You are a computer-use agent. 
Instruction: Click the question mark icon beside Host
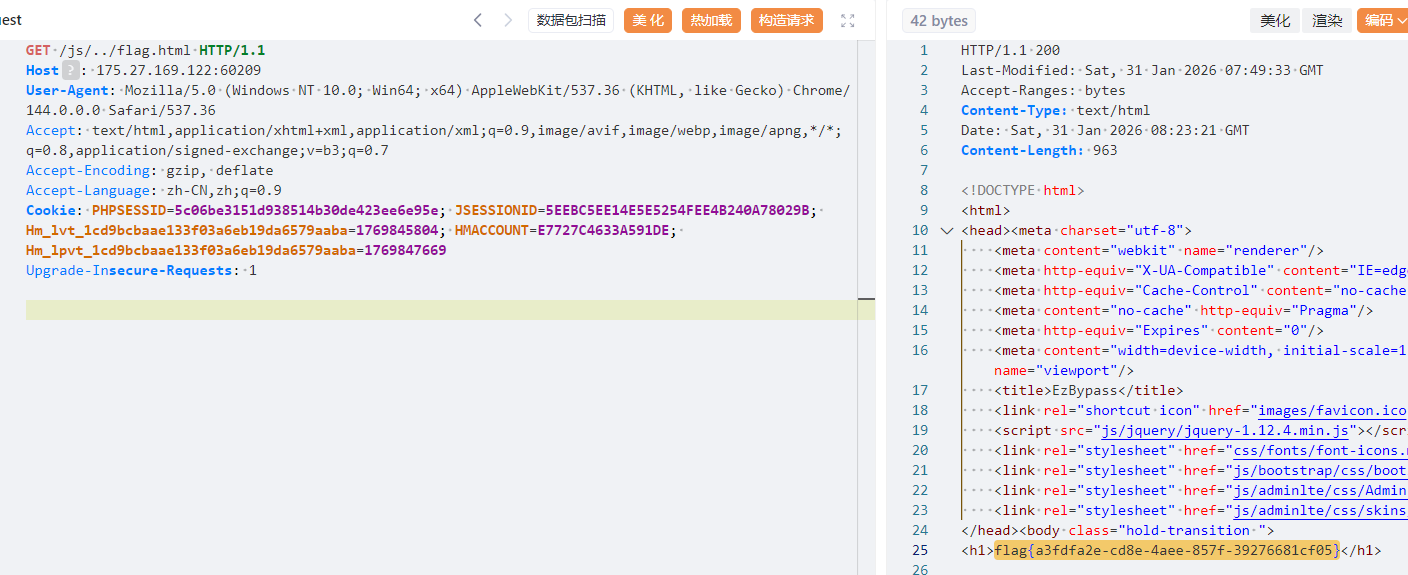pyautogui.click(x=70, y=70)
